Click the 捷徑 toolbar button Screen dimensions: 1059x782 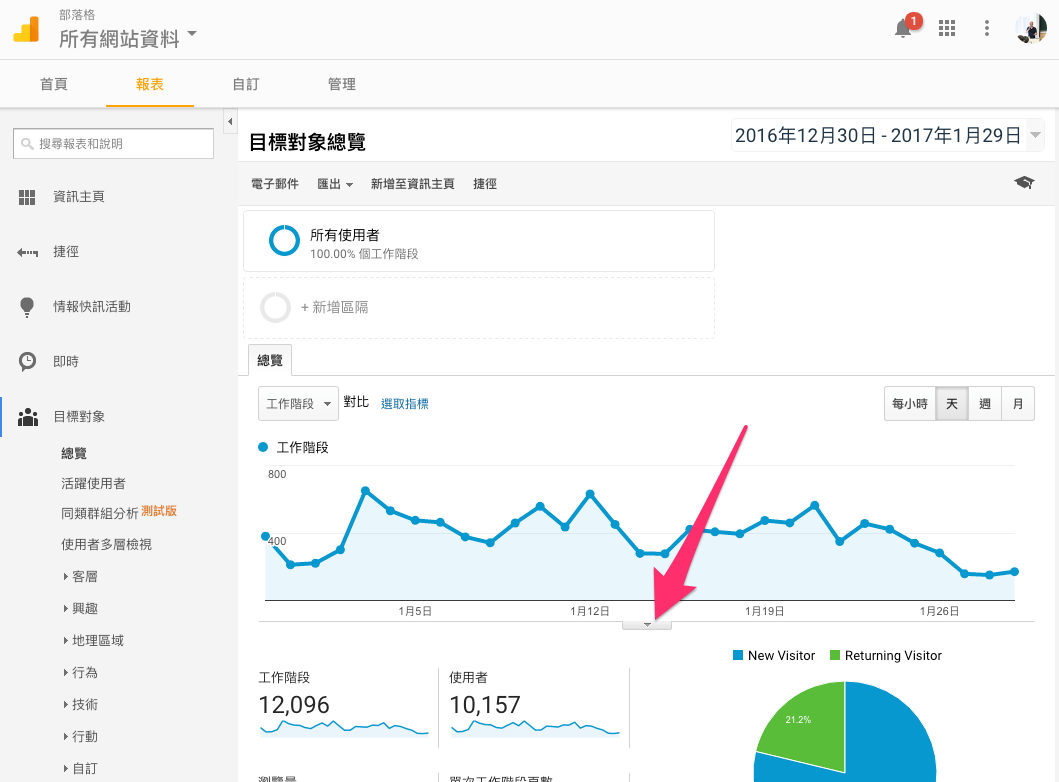[x=485, y=184]
